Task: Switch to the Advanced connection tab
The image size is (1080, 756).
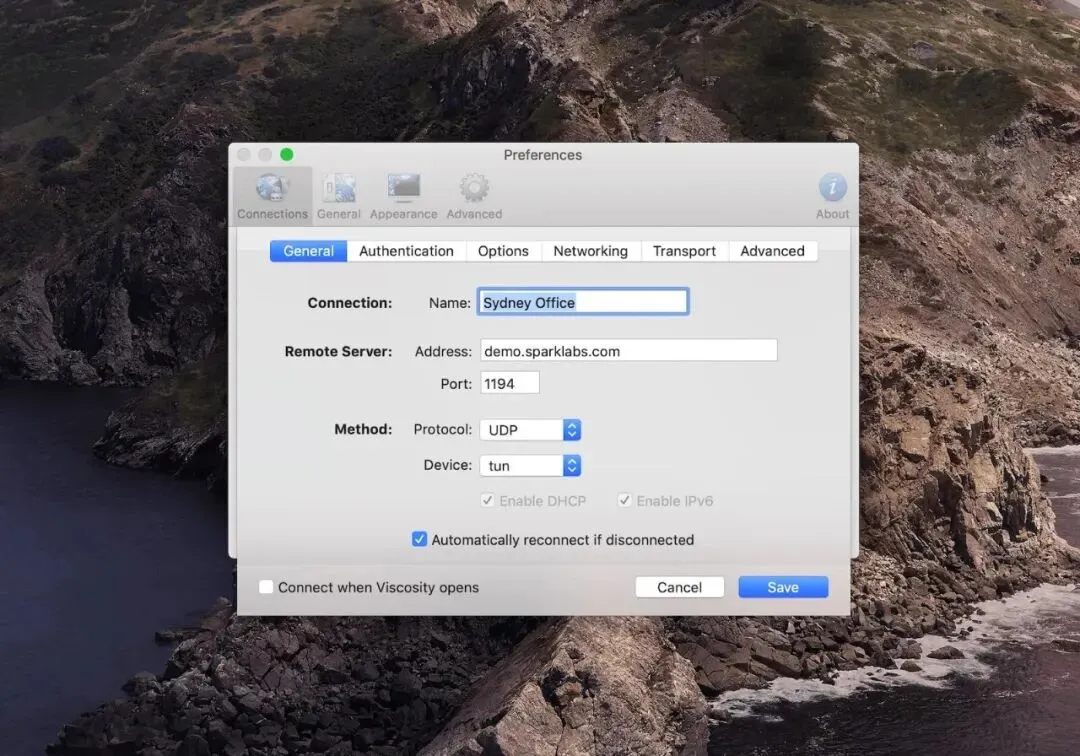Action: [773, 251]
